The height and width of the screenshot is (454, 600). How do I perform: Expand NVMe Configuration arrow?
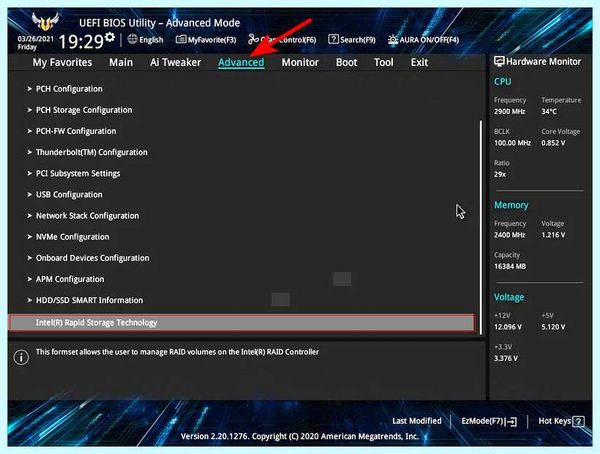coord(29,237)
